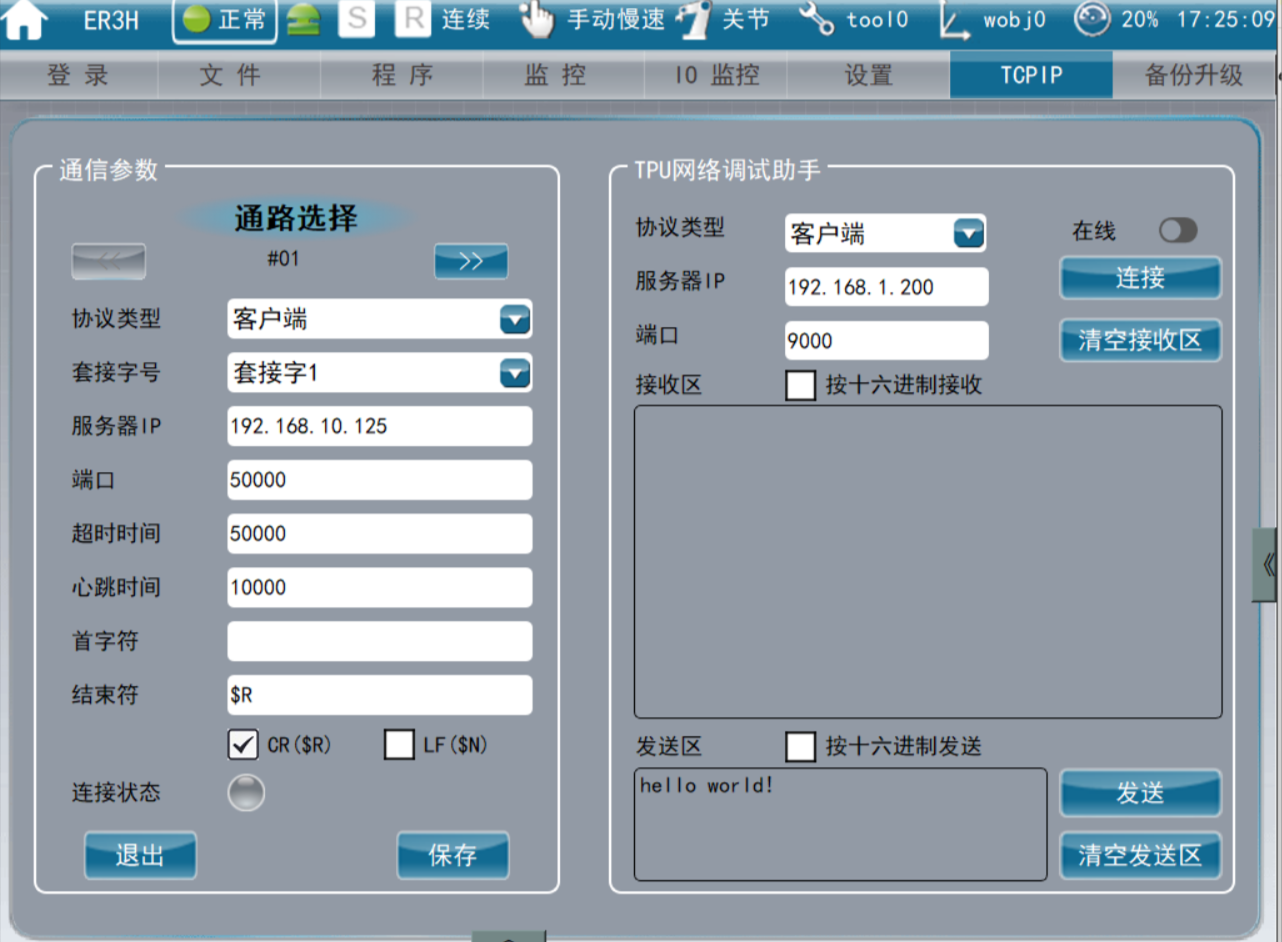Screen dimensions: 1282x942
Task: Click the R 连续 run mode icon
Action: pos(412,20)
